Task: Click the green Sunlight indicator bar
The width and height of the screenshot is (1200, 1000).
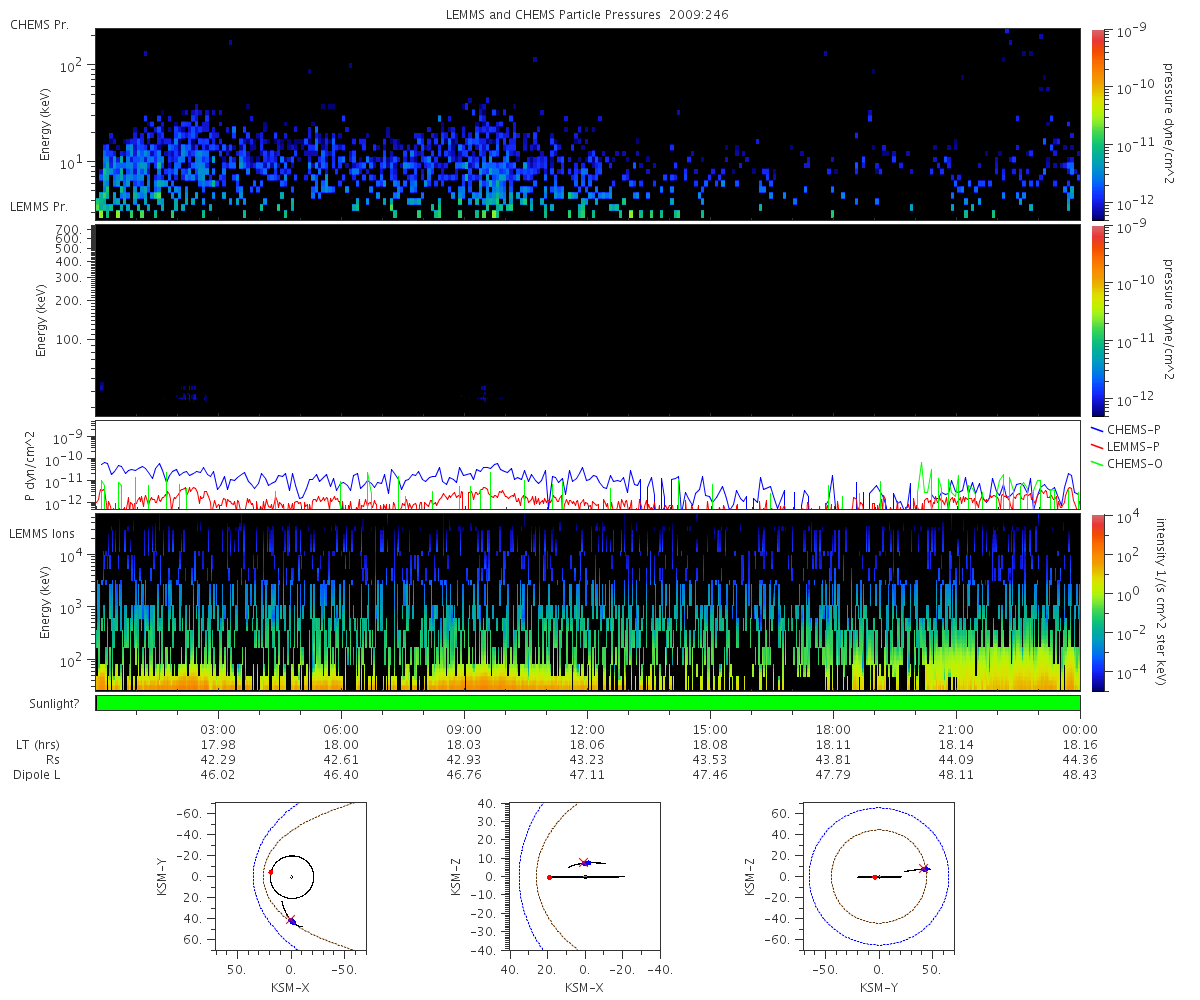Action: coord(588,703)
